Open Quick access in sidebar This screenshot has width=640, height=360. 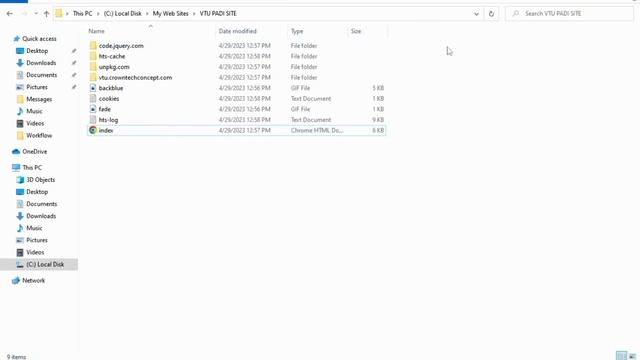tap(39, 39)
